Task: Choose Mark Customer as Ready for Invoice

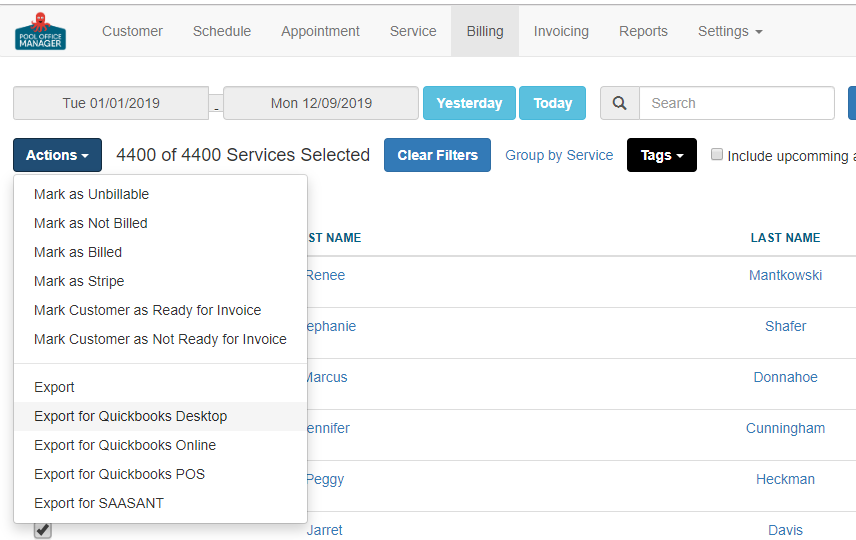Action: 160,310
